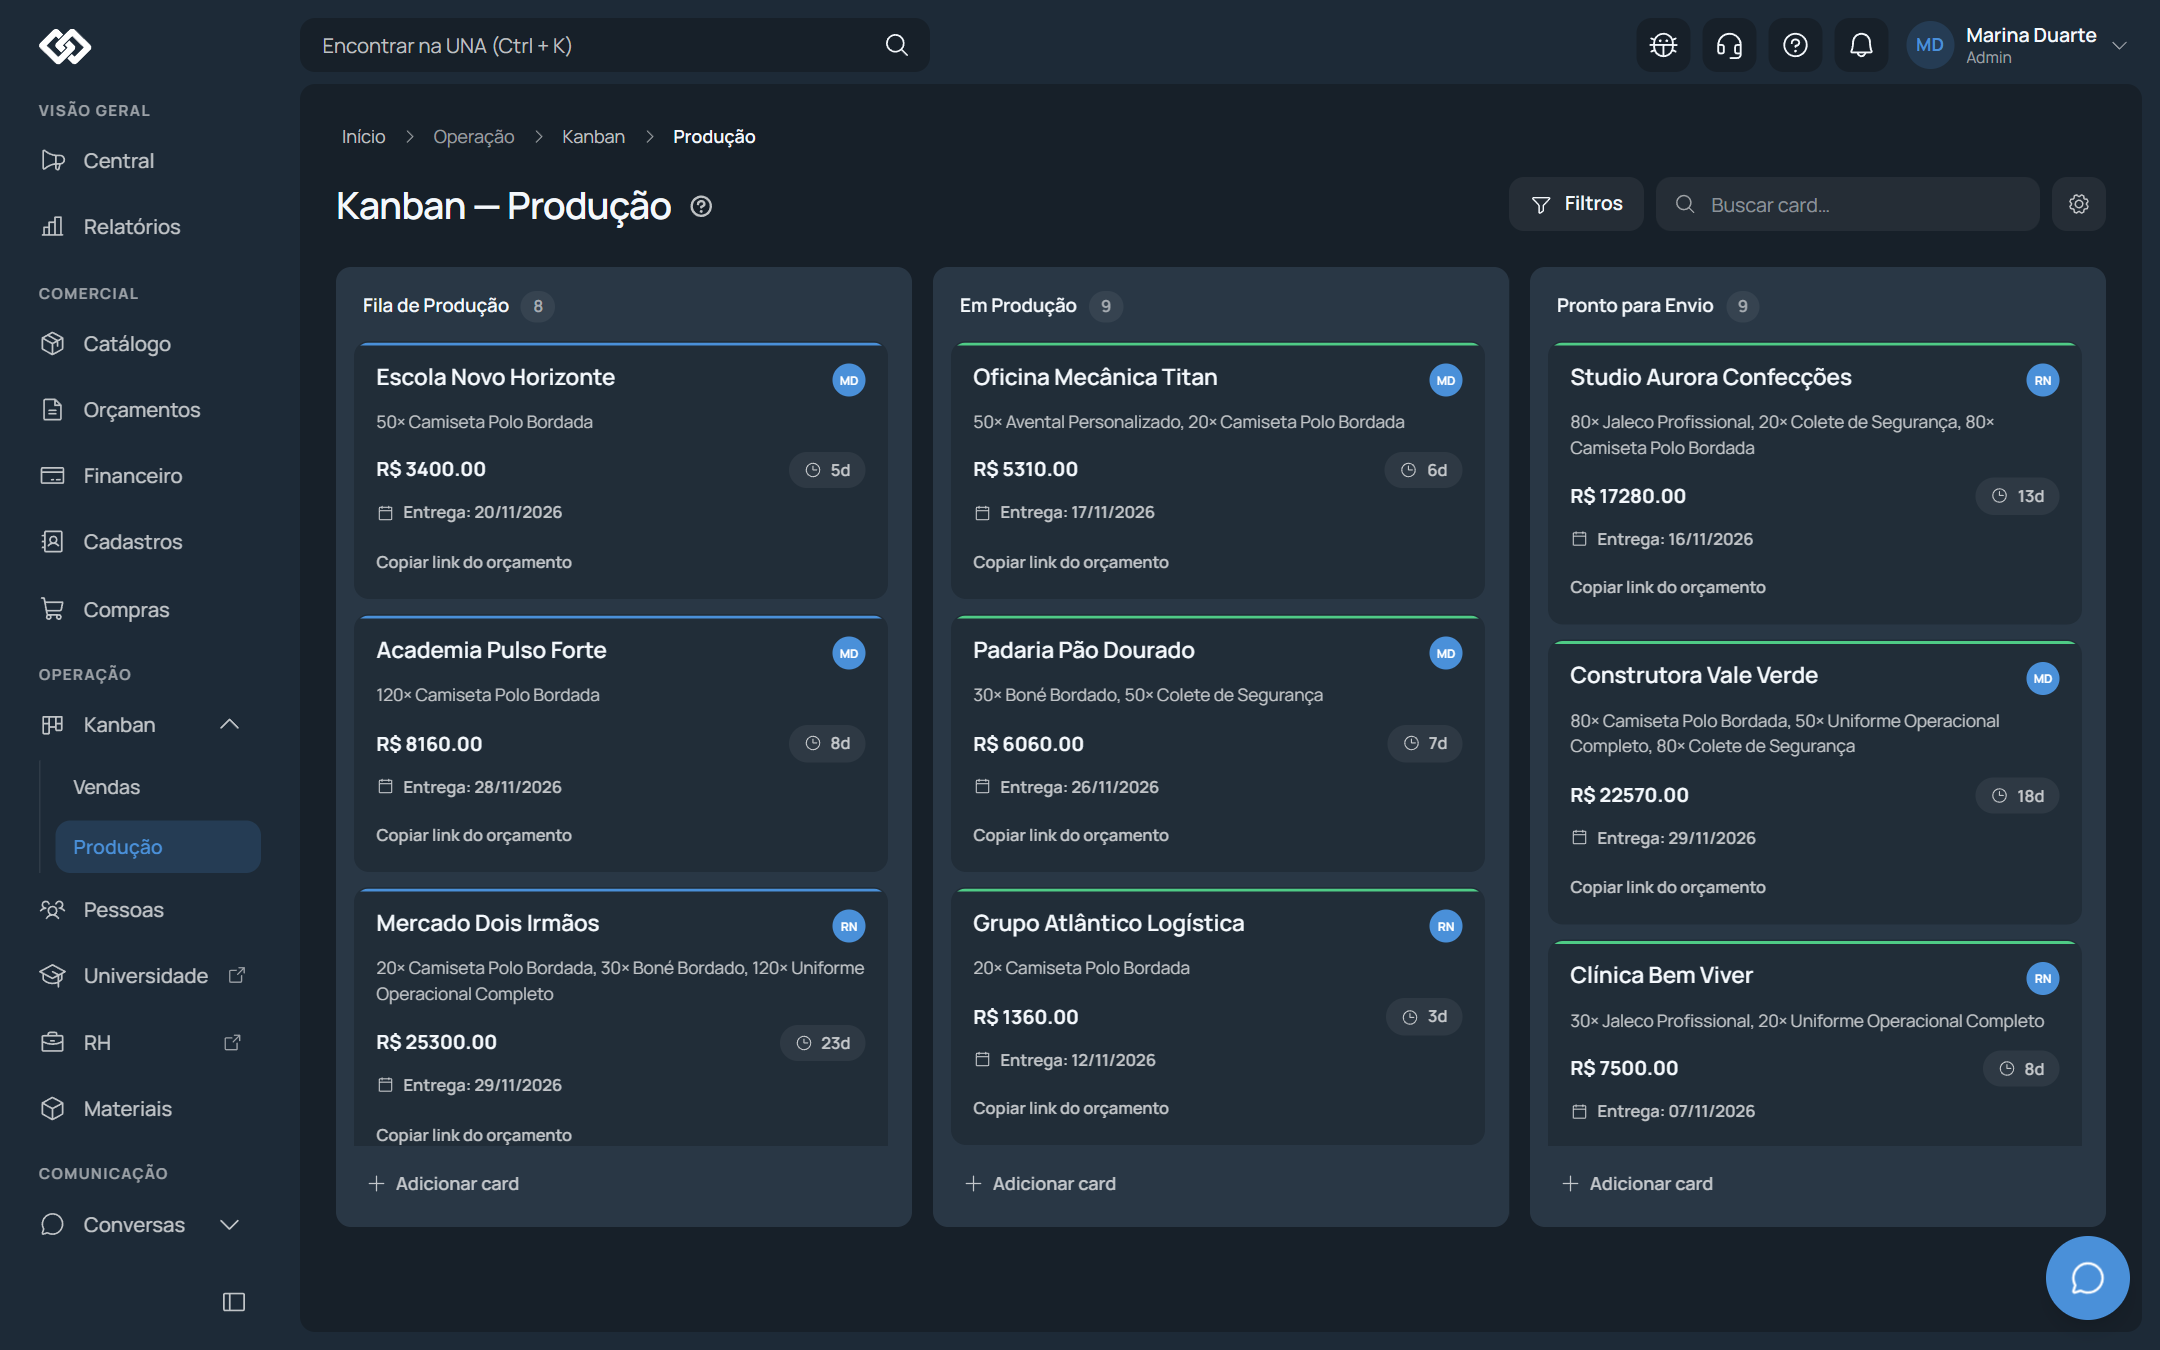The width and height of the screenshot is (2160, 1350).
Task: Open the bug report icon
Action: coord(1663,45)
